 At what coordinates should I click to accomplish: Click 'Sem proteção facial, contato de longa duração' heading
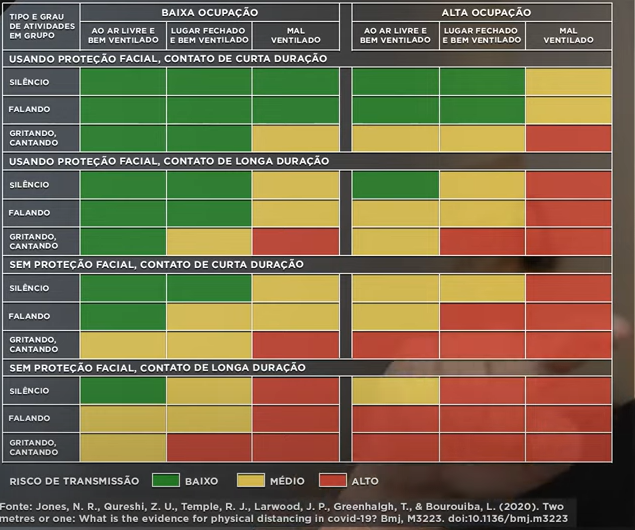tap(162, 367)
